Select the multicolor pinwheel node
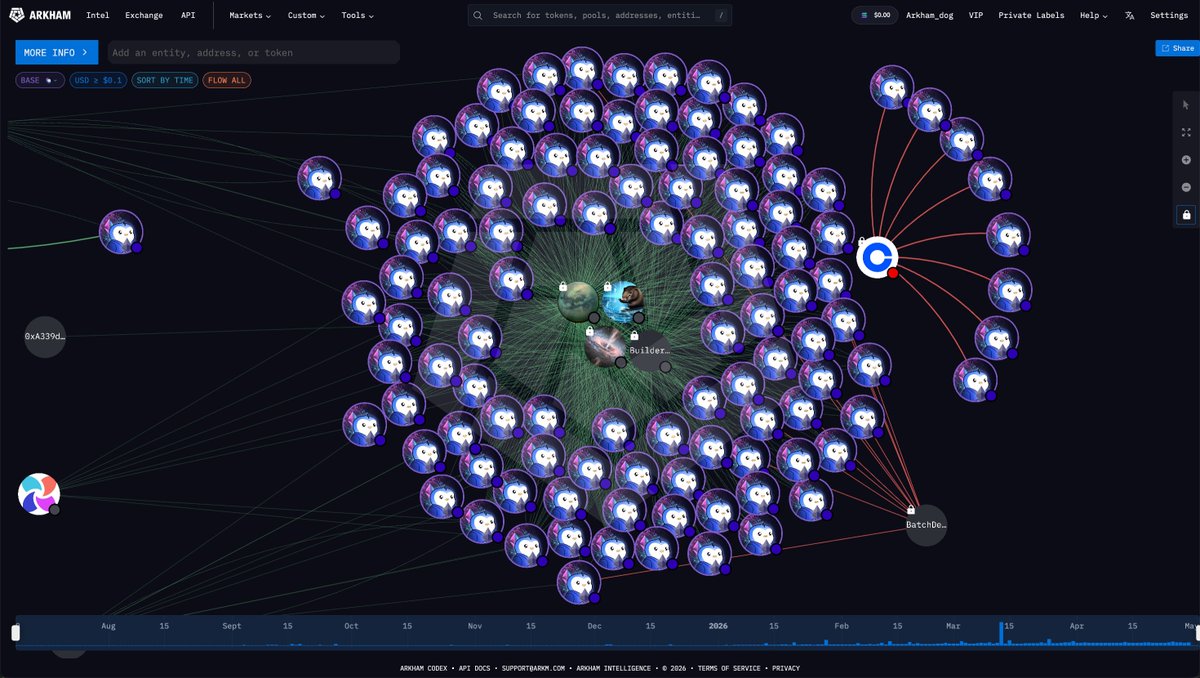Screen dimensions: 1200x678 (39, 494)
